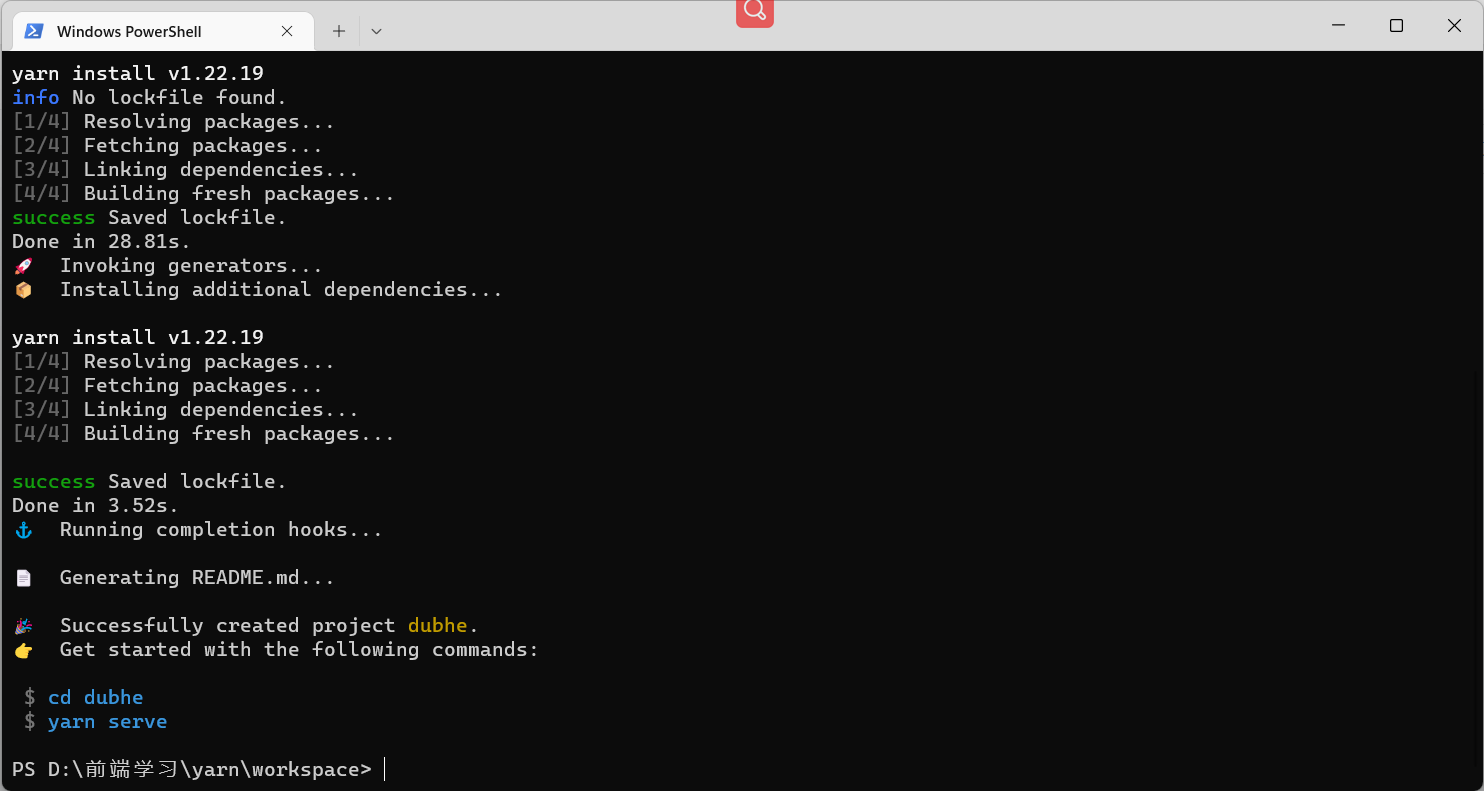Maximize the terminal window

pos(1396,26)
